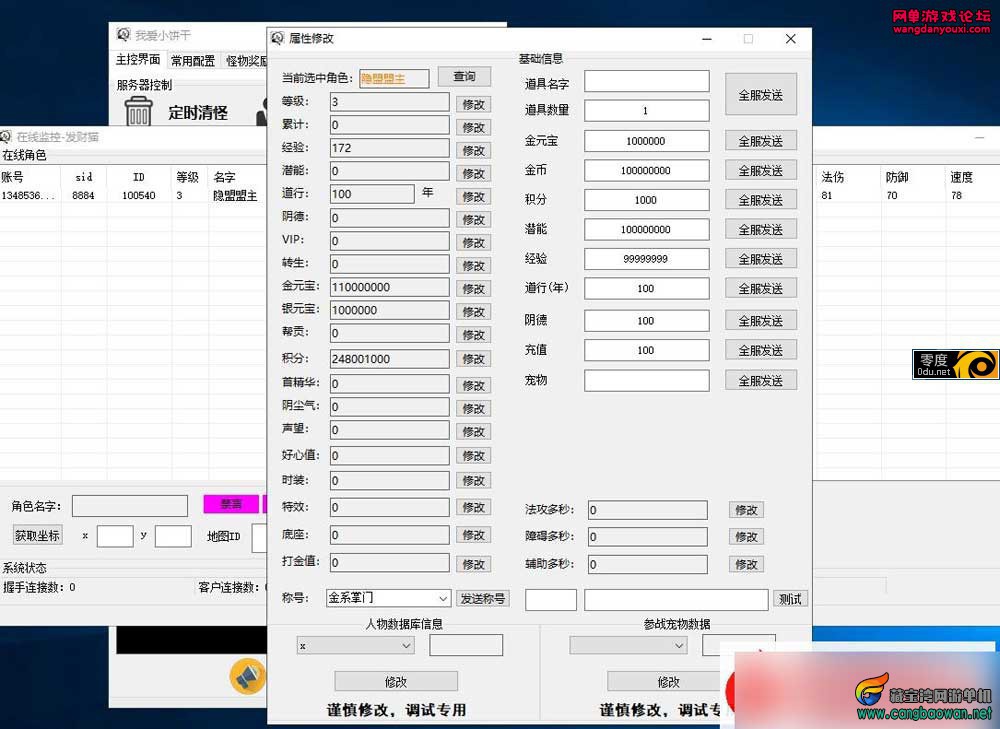Click the x coordinate input box

point(115,536)
